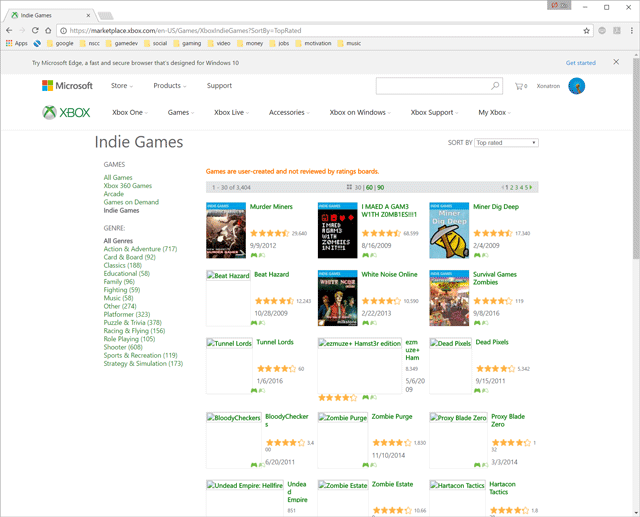
Task: Expand the Games navigation menu
Action: click(x=181, y=113)
